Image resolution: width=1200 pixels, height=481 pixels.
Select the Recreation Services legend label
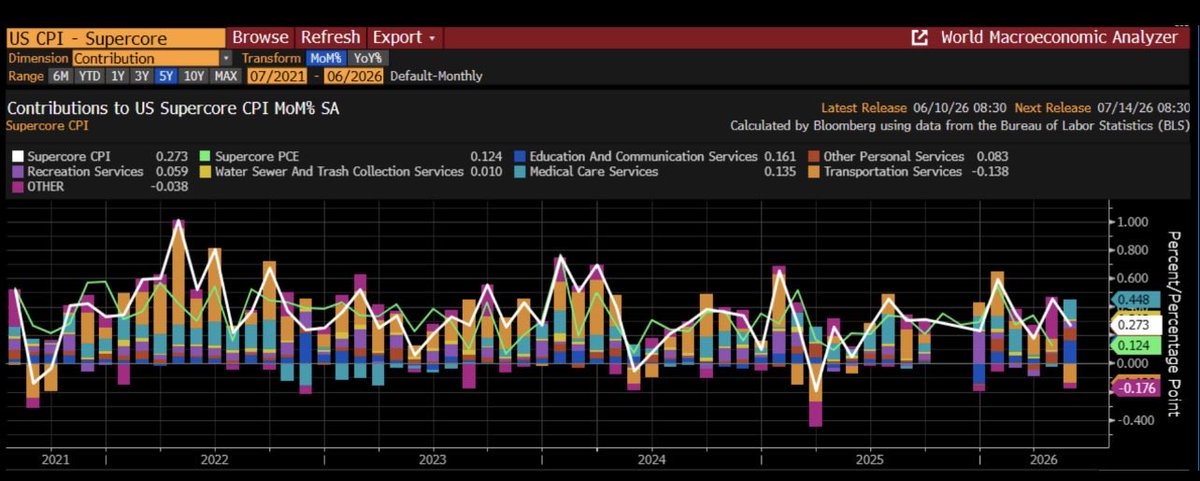tap(84, 172)
